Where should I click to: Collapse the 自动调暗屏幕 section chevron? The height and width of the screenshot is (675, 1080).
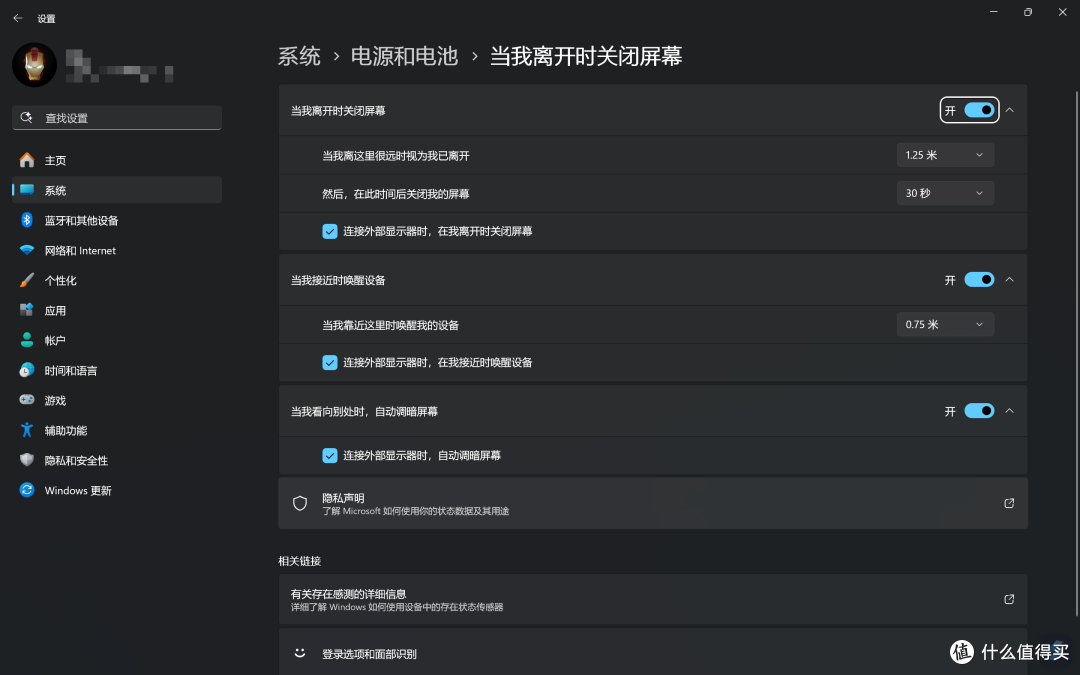point(1009,411)
